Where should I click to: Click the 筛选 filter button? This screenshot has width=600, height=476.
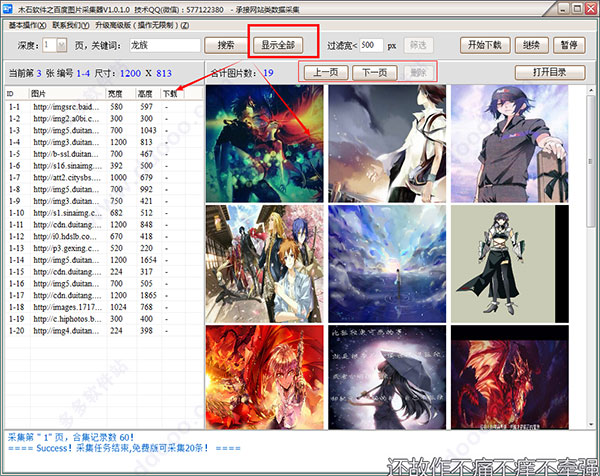(418, 45)
